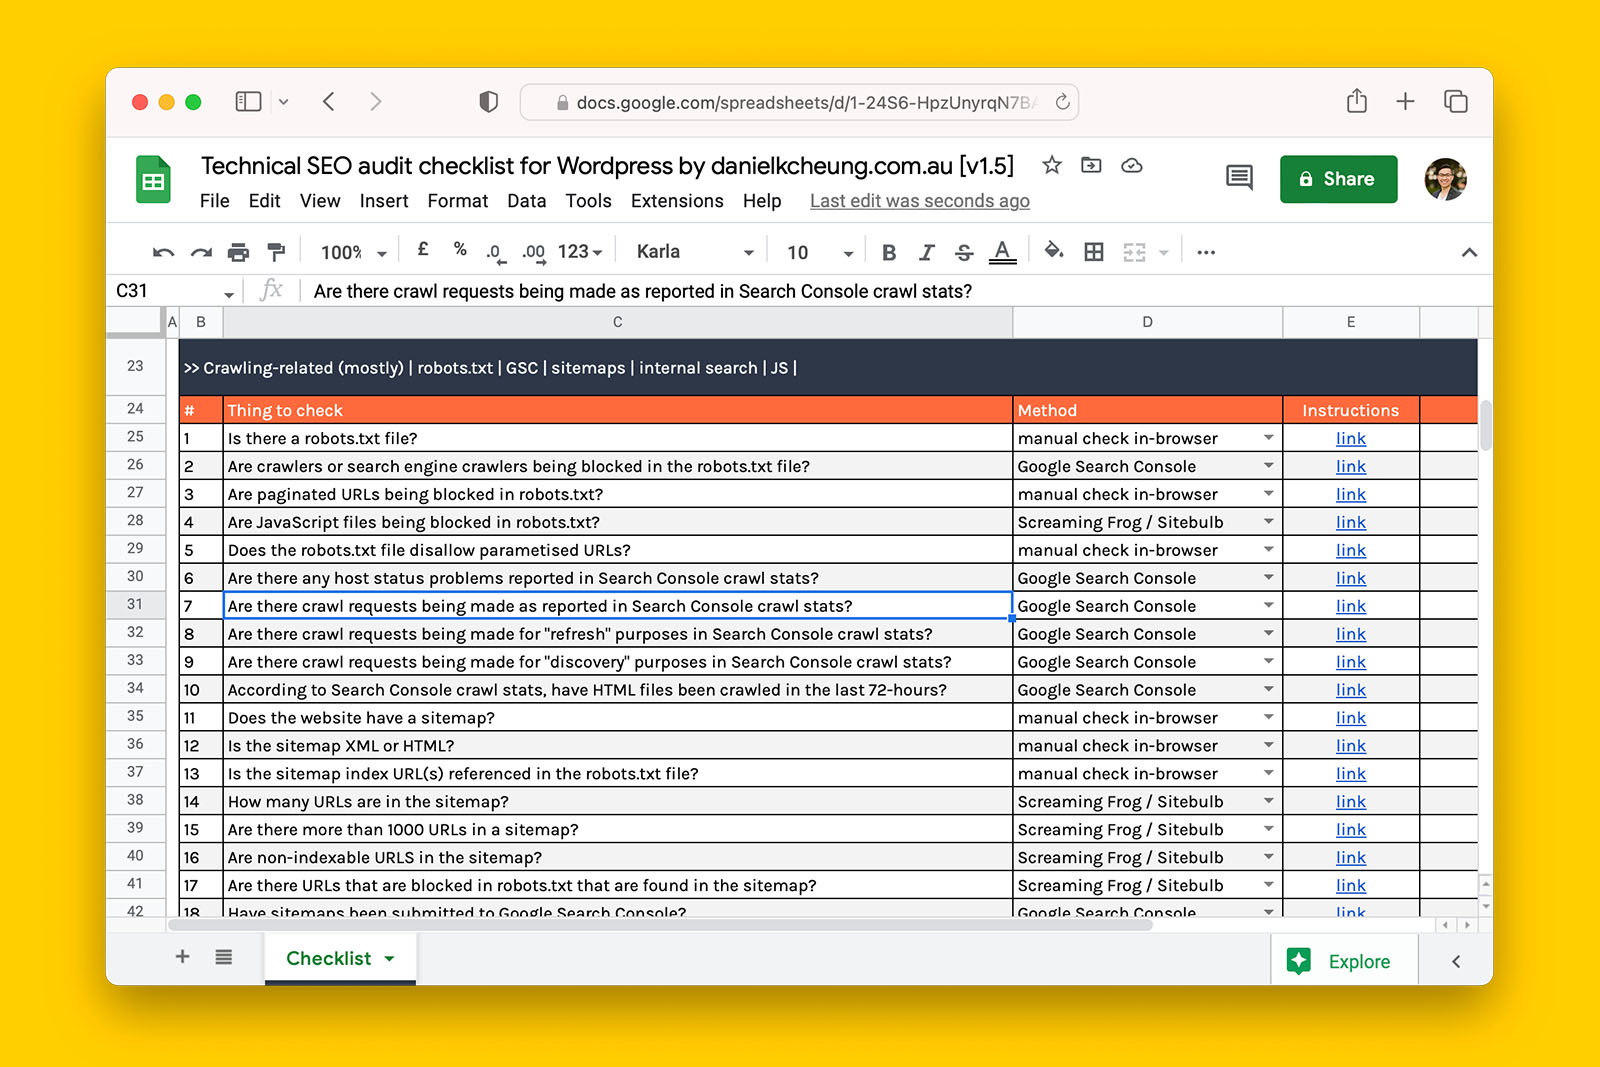Open Method dropdown for 'Is there a robots.txt file?'
1600x1067 pixels.
tap(1268, 438)
